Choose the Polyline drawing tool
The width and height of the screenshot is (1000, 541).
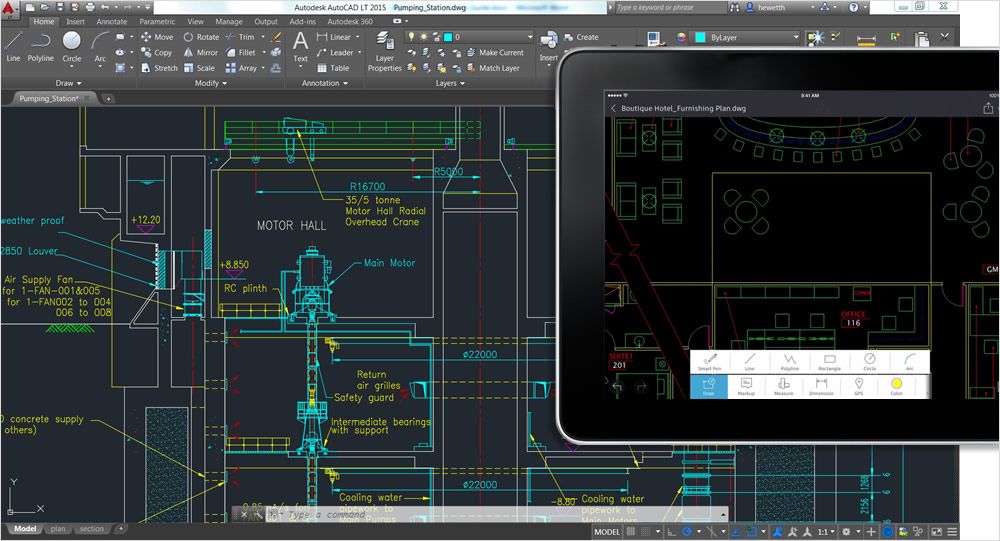click(x=41, y=47)
